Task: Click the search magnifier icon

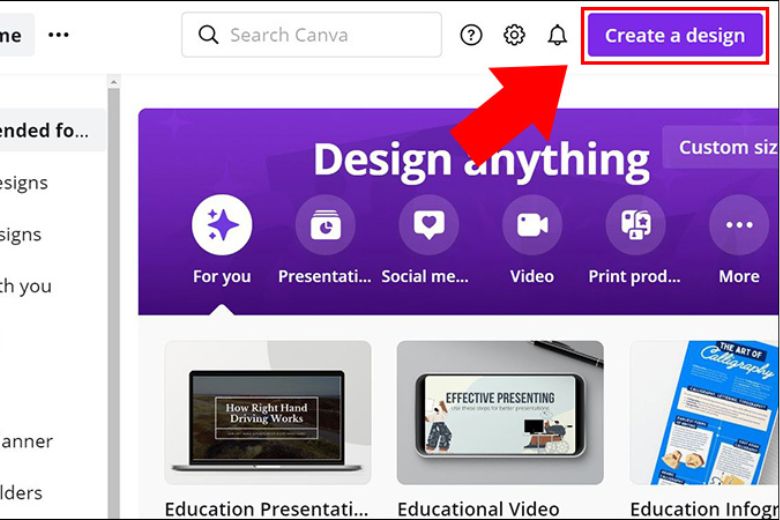Action: (208, 35)
